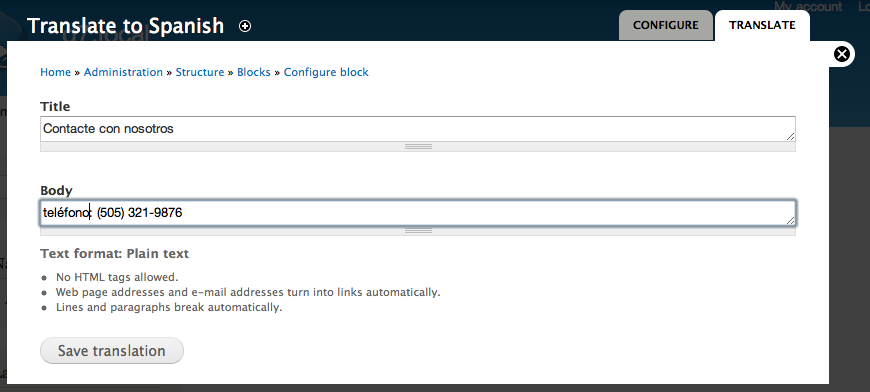Click the partially visible Log out link
The image size is (870, 392).
[864, 6]
